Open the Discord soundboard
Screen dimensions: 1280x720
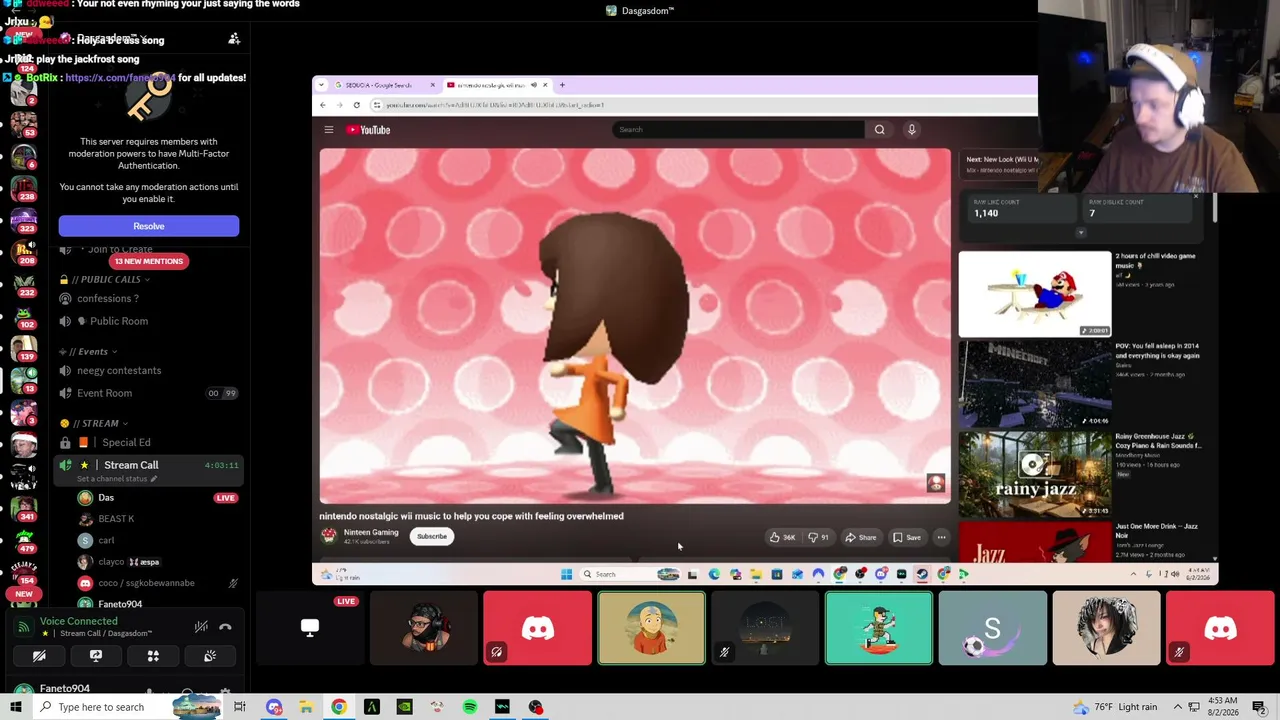pyautogui.click(x=210, y=656)
